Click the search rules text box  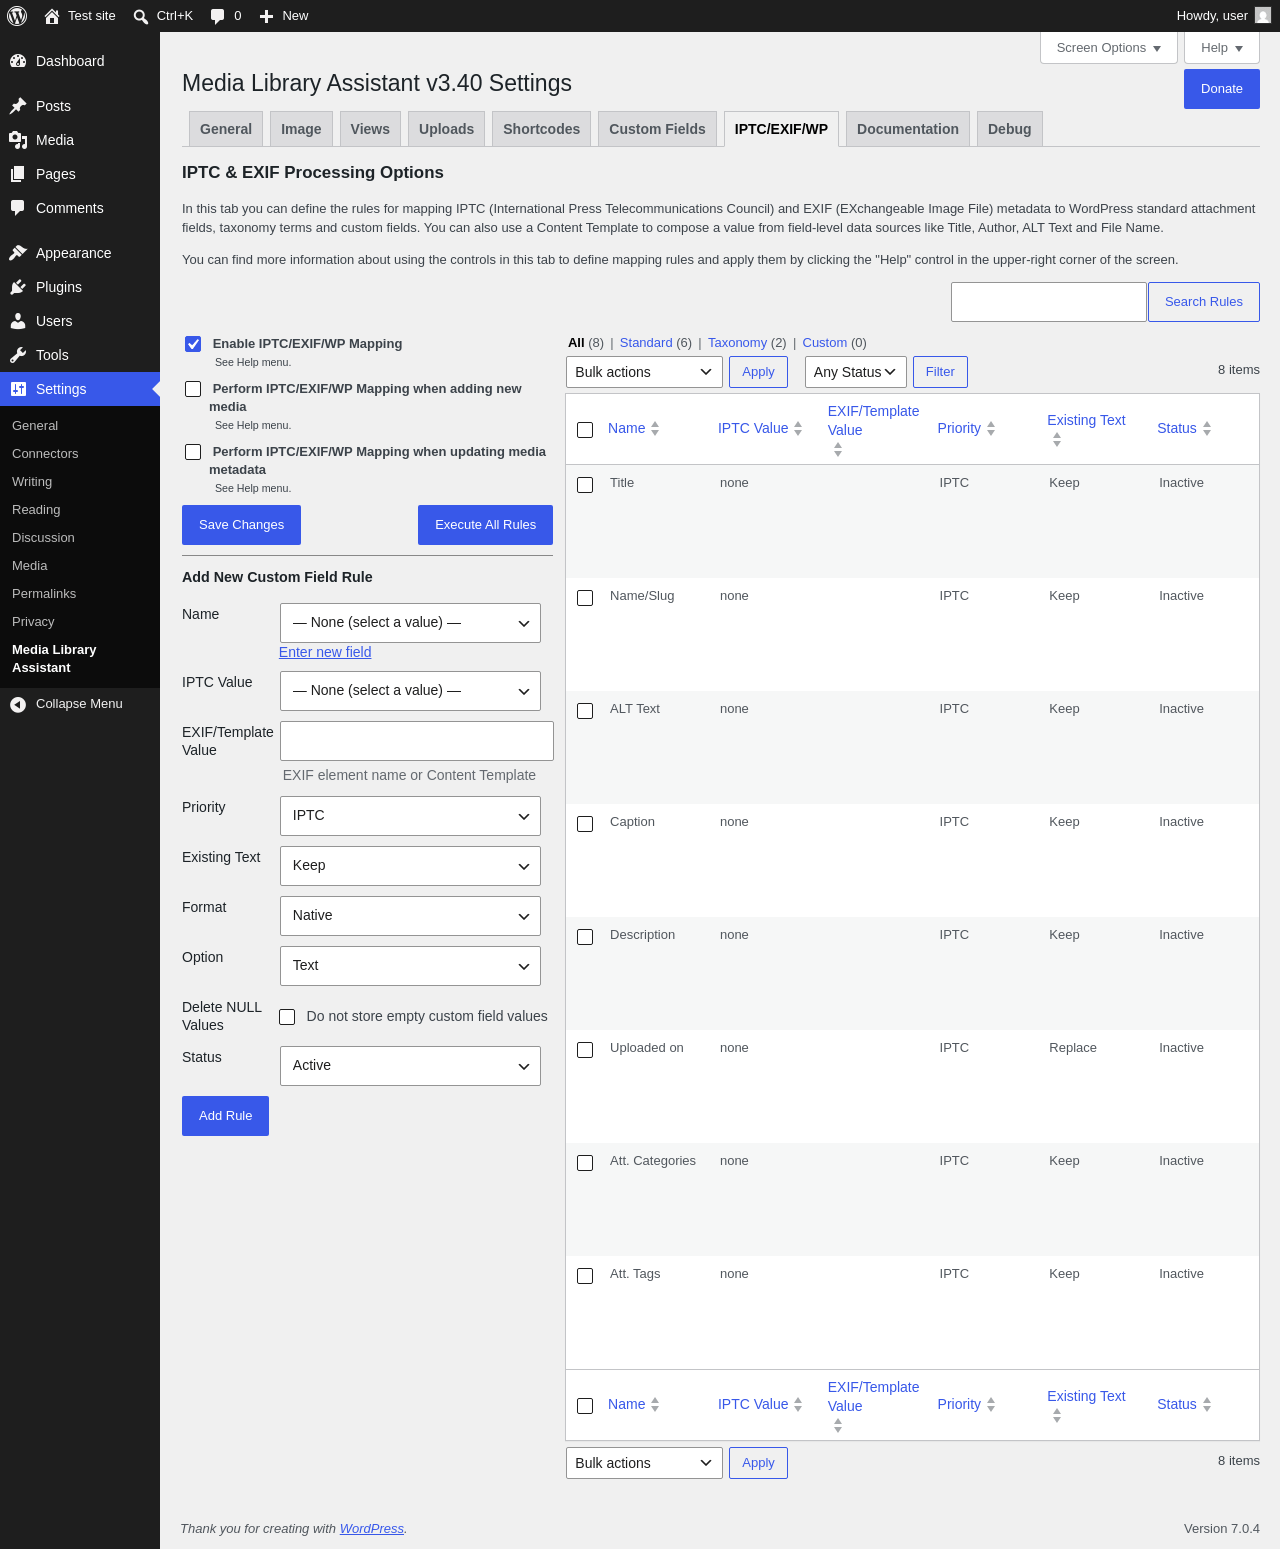(x=1048, y=302)
